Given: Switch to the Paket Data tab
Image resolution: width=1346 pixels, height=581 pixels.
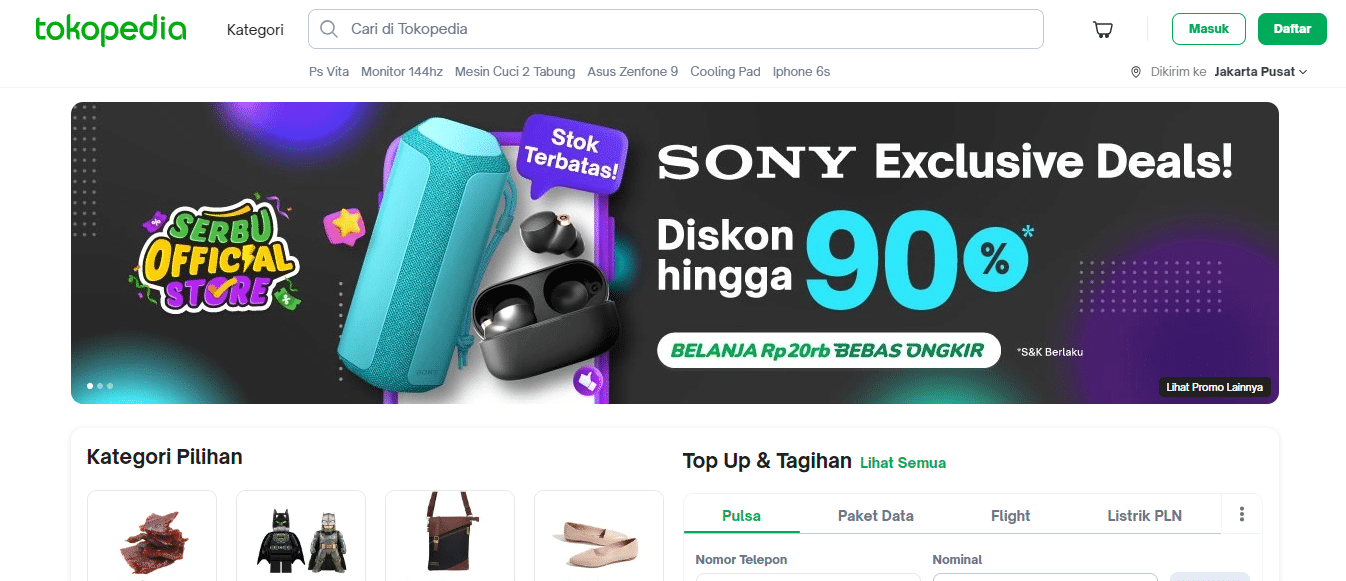Looking at the screenshot, I should pos(875,516).
